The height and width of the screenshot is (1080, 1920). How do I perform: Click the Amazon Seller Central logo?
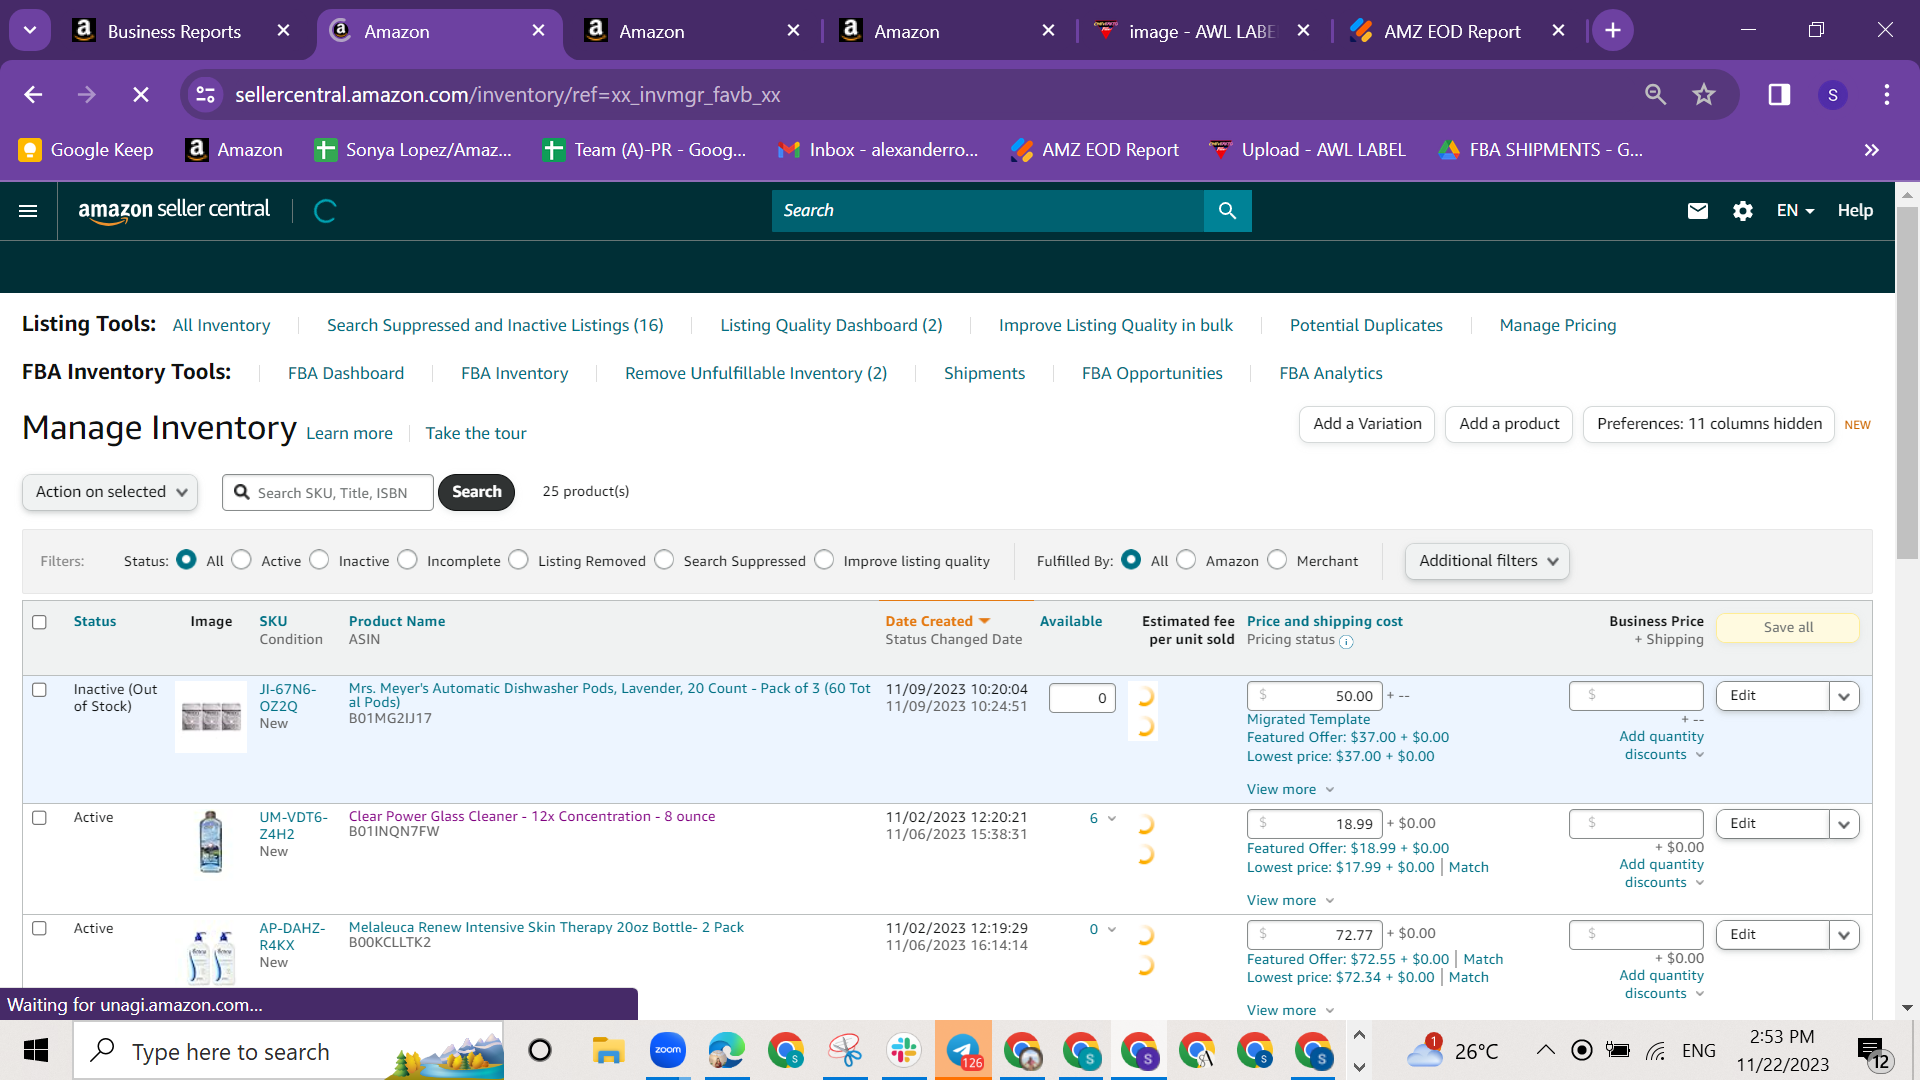174,210
